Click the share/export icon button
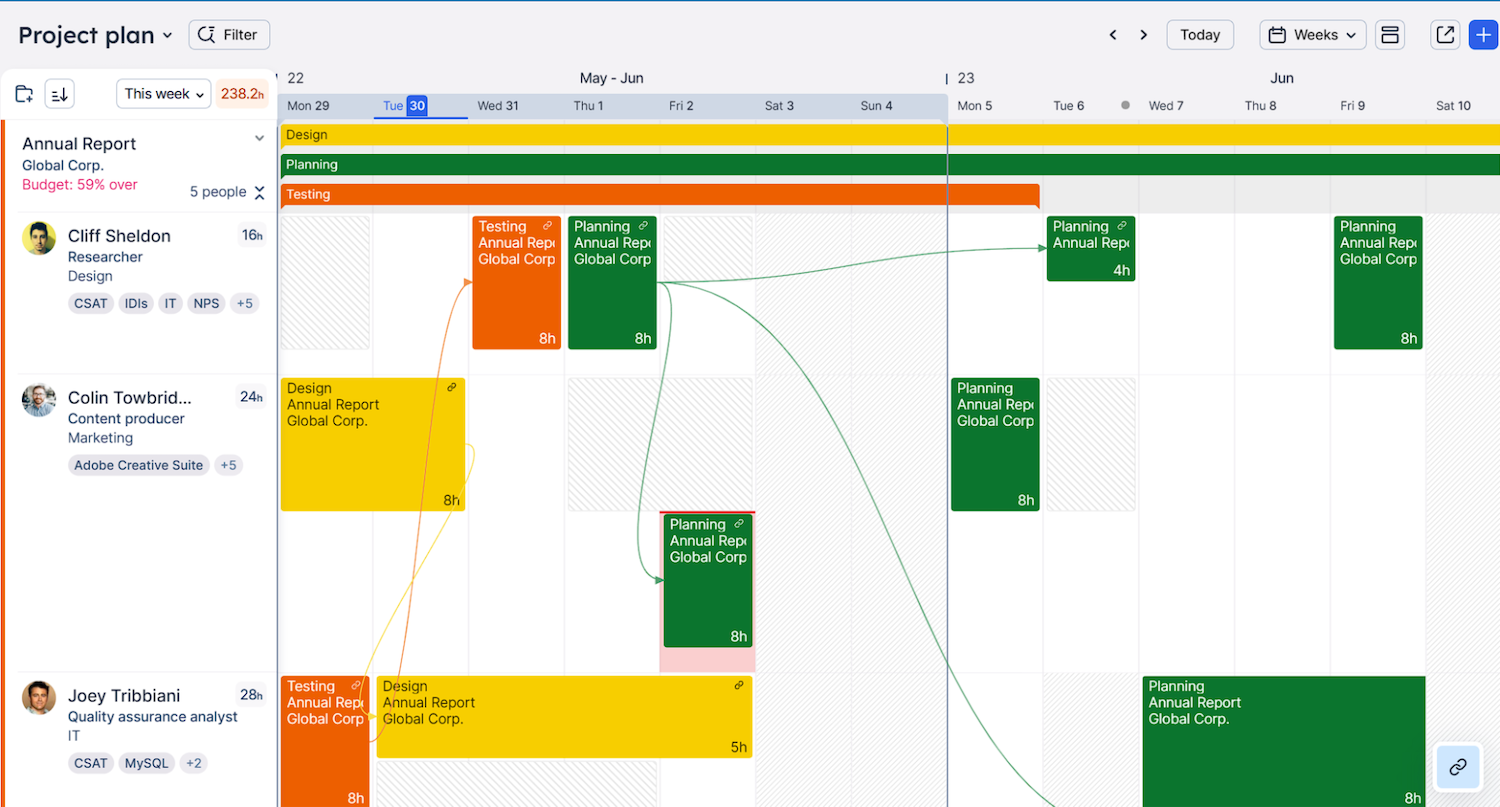The height and width of the screenshot is (807, 1500). point(1444,35)
